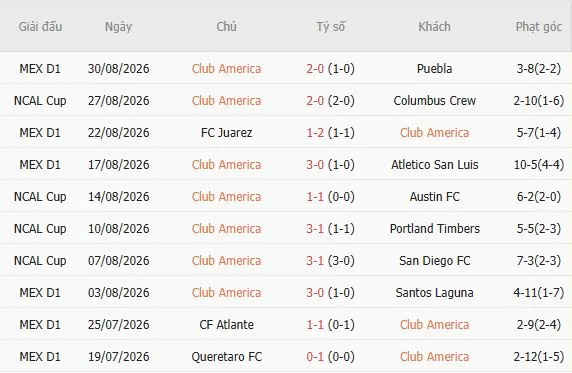Open the FC Juarez team page

click(227, 132)
